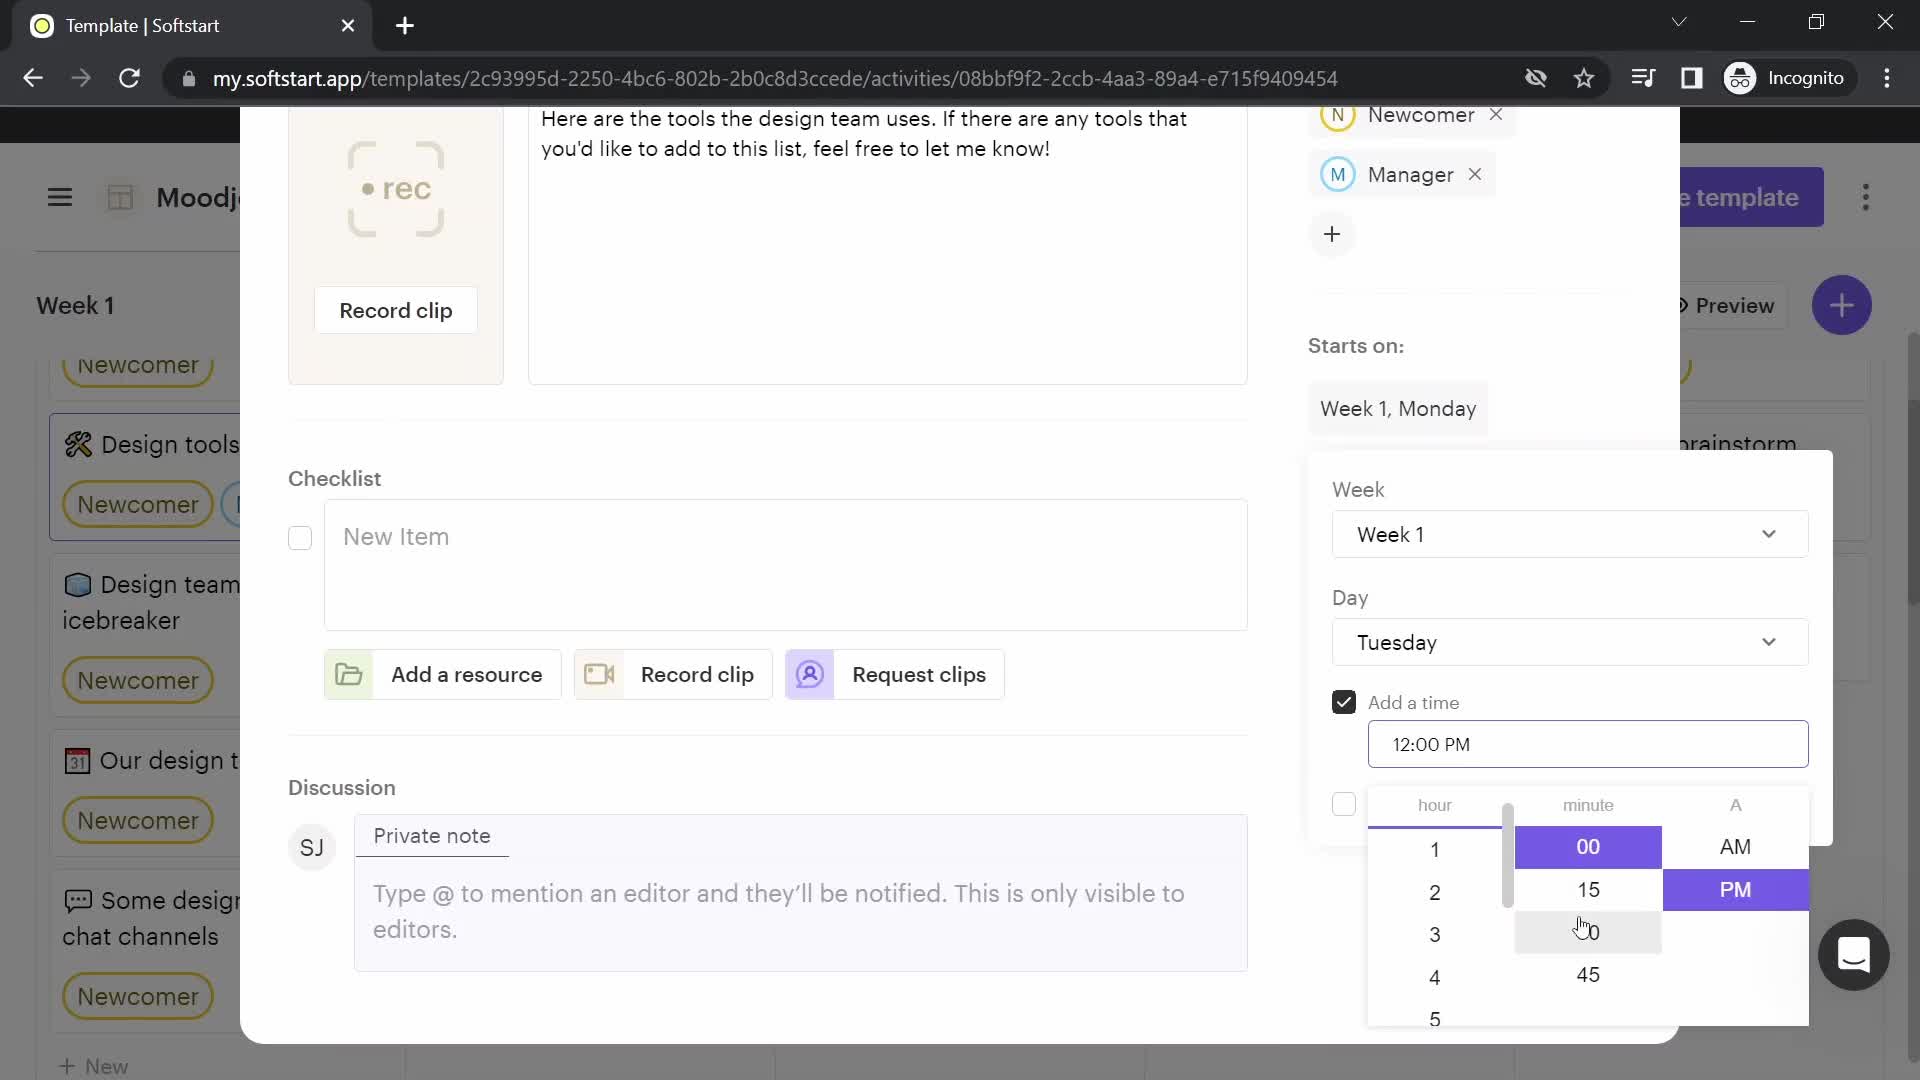Viewport: 1920px width, 1080px height.
Task: Click the Design team icebreaker icon
Action: (76, 583)
